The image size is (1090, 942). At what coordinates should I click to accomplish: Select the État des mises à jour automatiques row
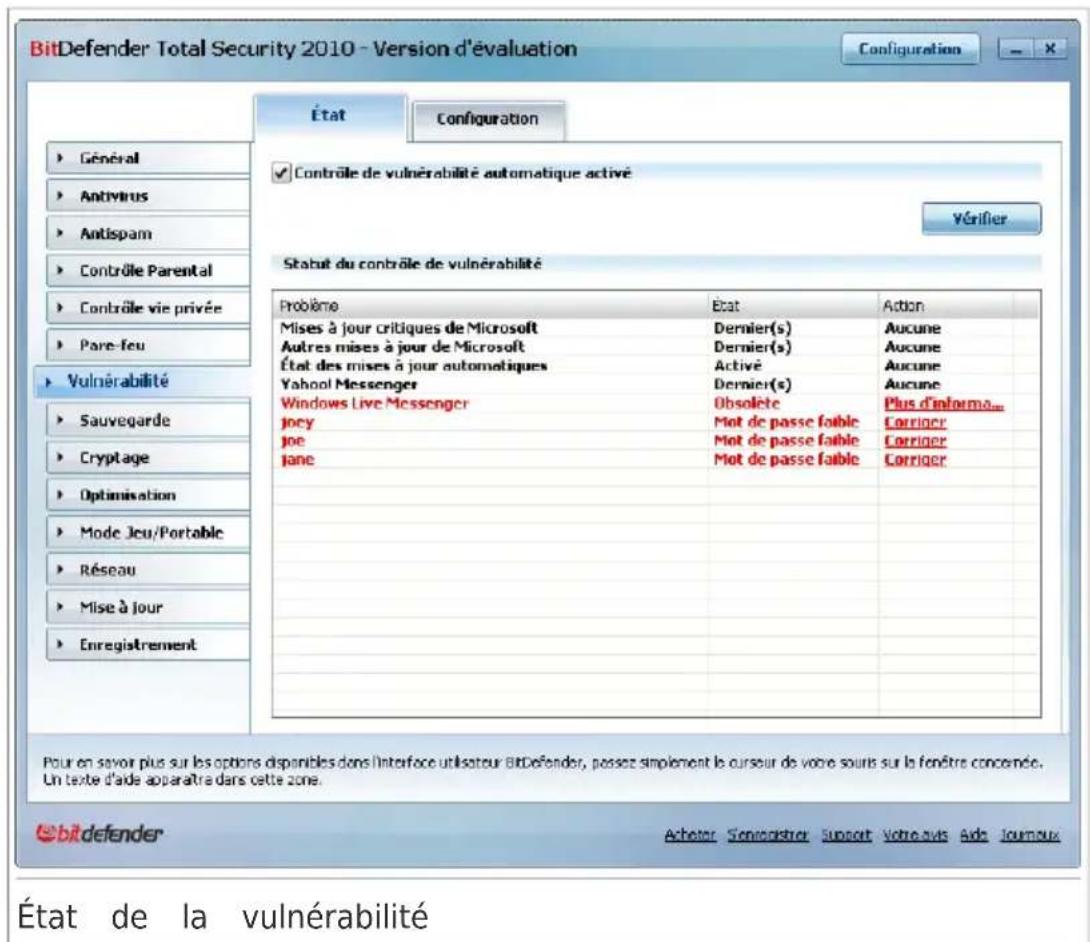(656, 366)
